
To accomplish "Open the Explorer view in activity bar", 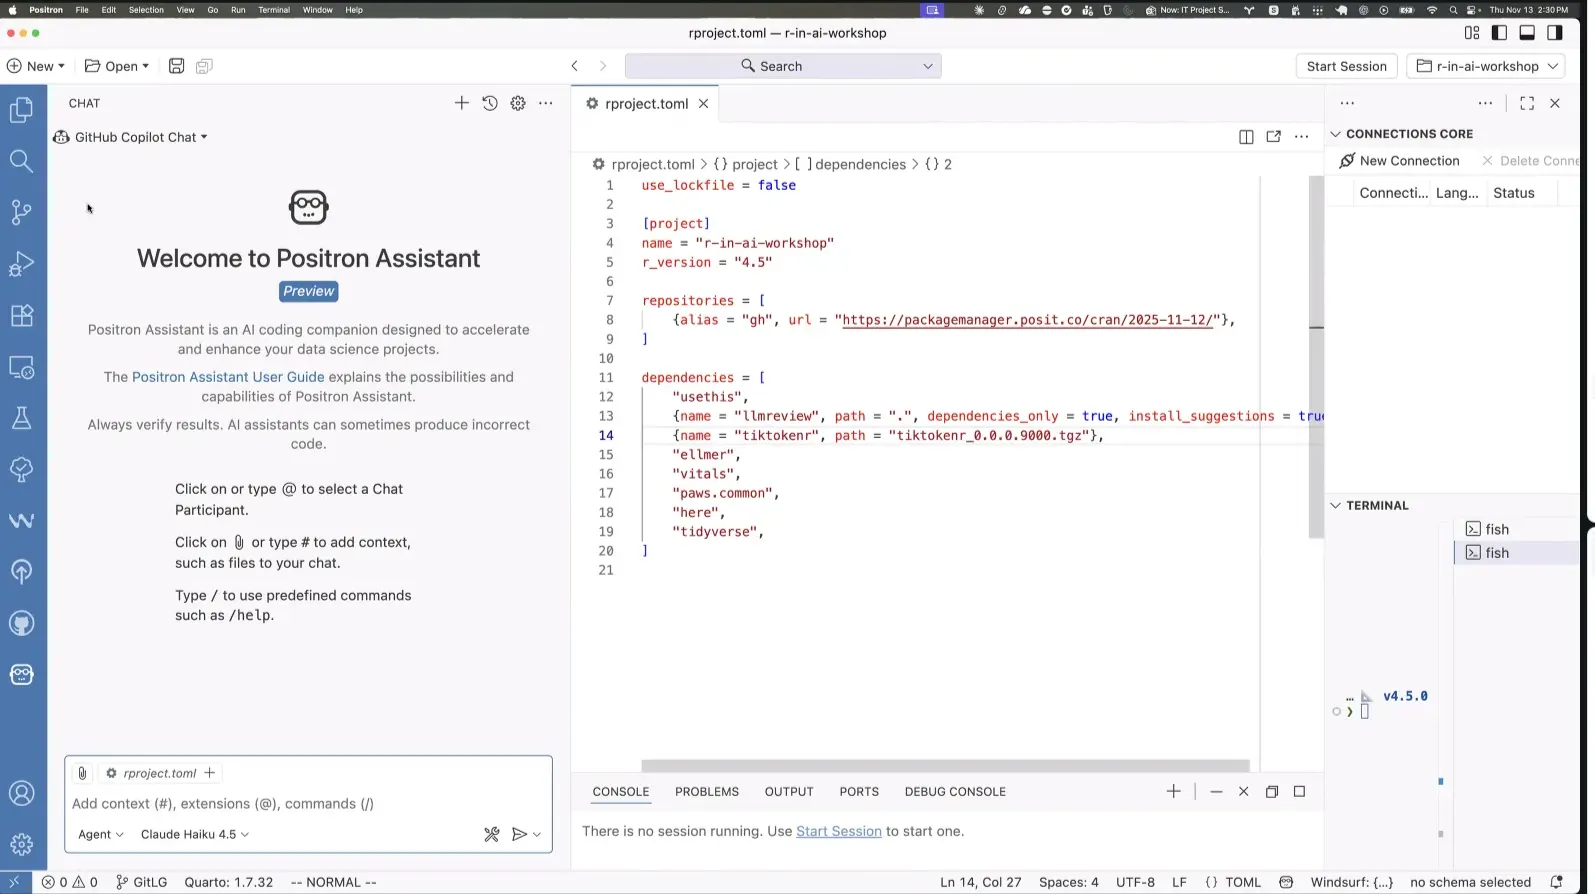I will [x=21, y=109].
